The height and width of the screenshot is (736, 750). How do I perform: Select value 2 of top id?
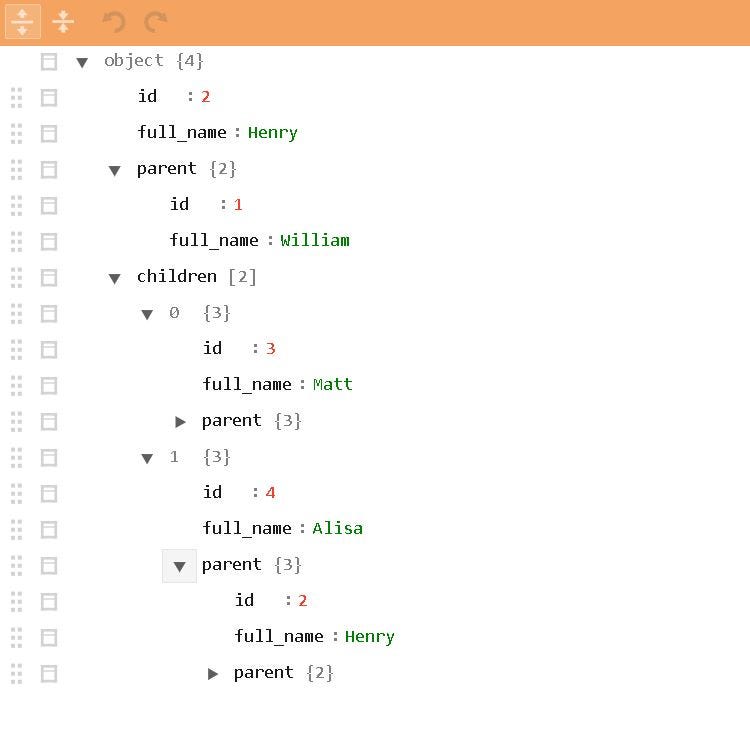(x=205, y=97)
